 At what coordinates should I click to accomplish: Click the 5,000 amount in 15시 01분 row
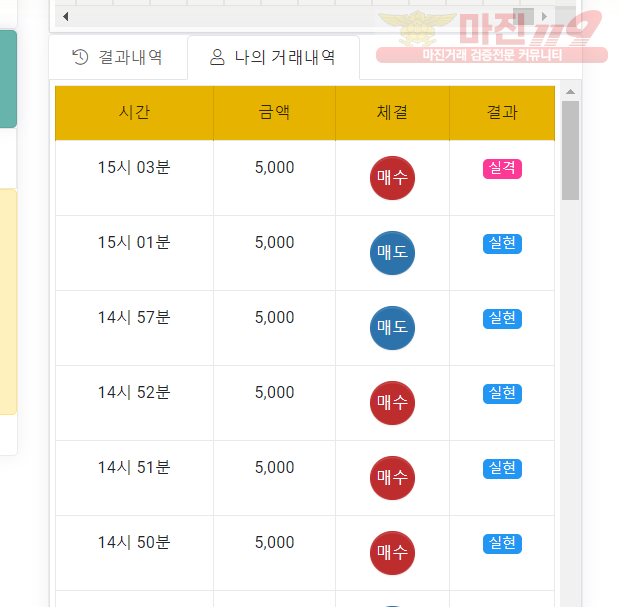[x=274, y=243]
